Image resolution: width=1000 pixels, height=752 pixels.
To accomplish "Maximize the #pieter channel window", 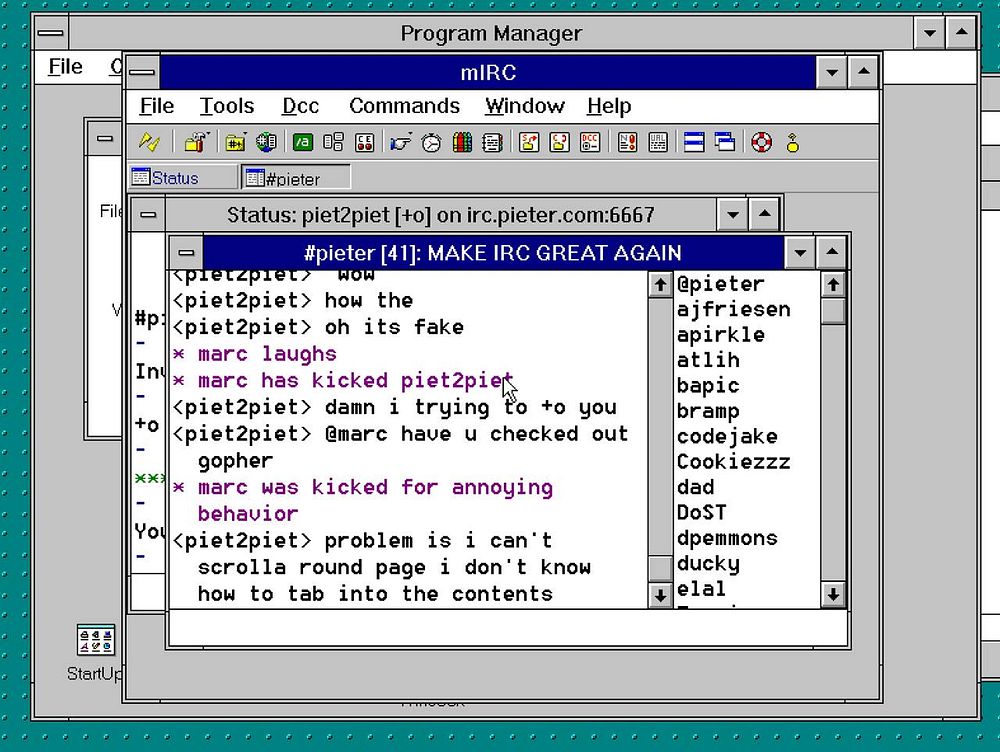I will pos(832,253).
